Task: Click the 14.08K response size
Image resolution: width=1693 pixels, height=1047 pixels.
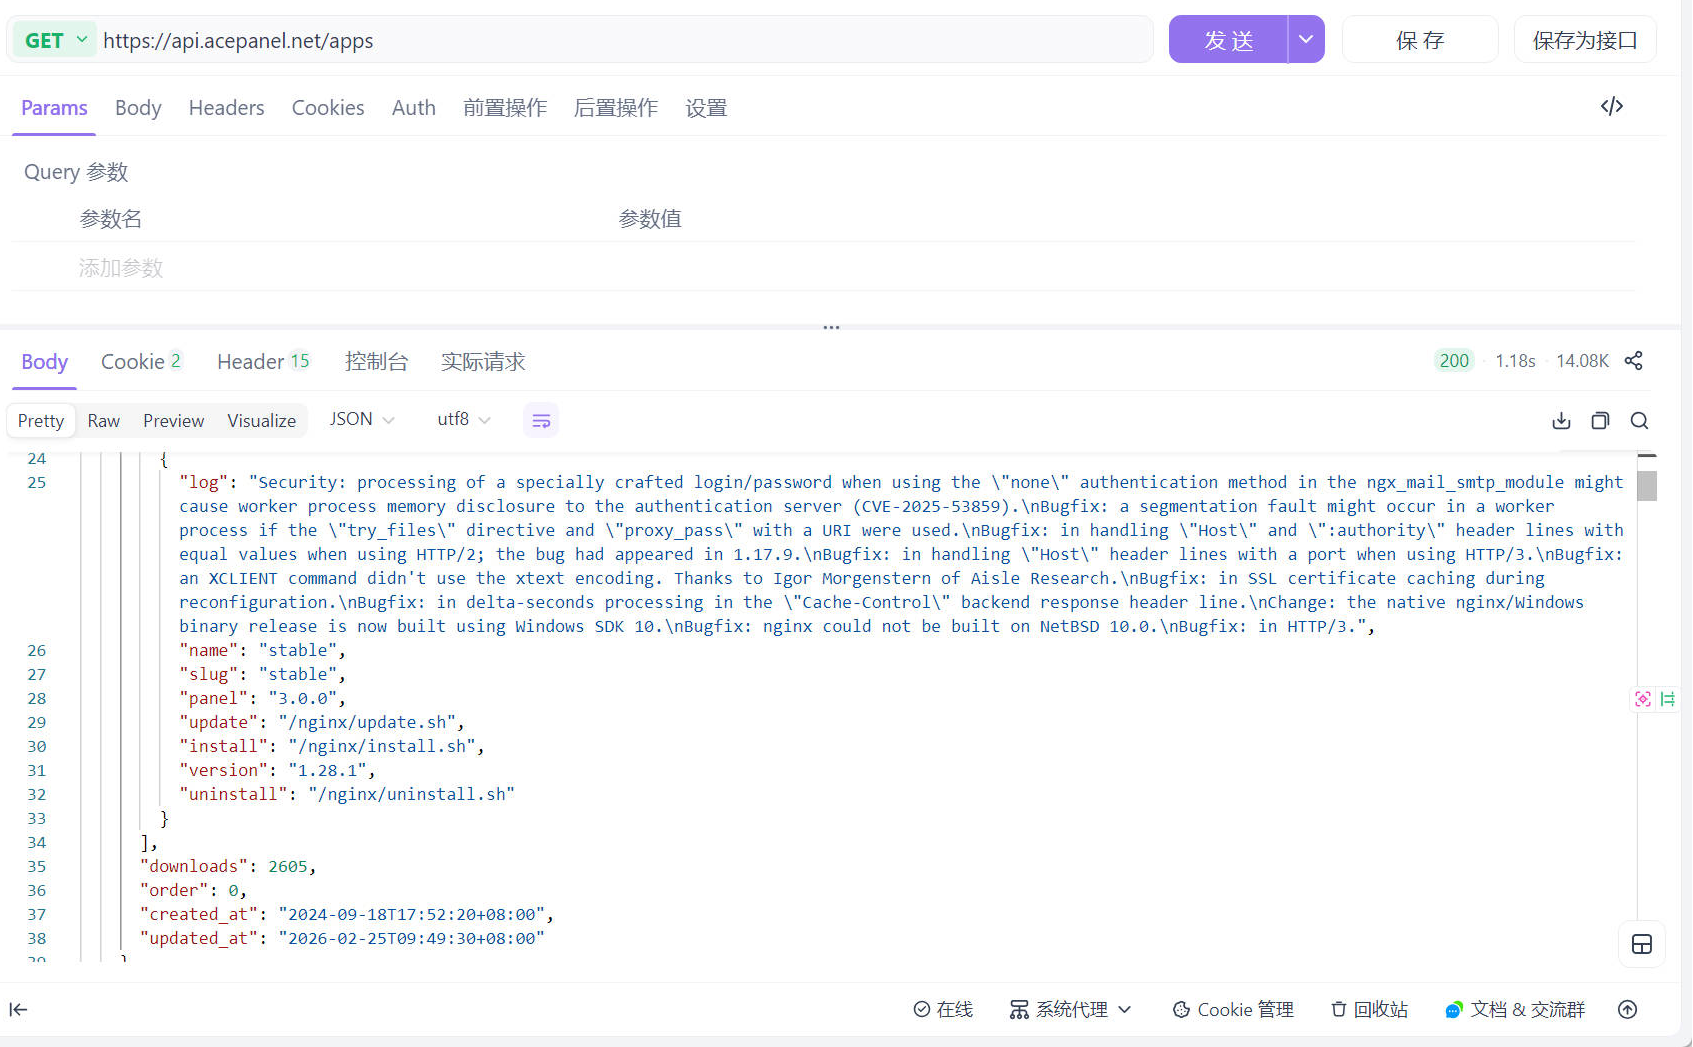Action: (1582, 361)
